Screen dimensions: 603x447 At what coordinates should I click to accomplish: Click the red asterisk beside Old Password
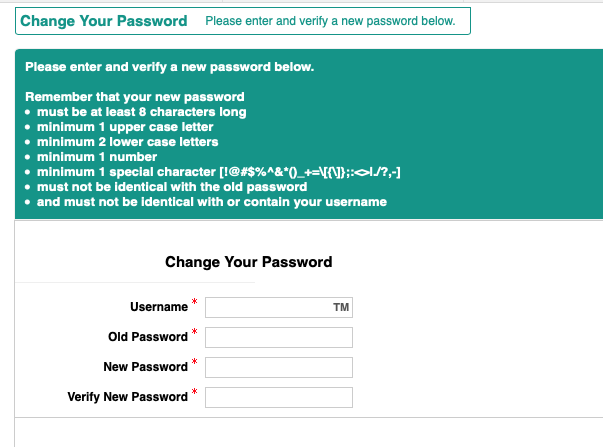point(195,332)
